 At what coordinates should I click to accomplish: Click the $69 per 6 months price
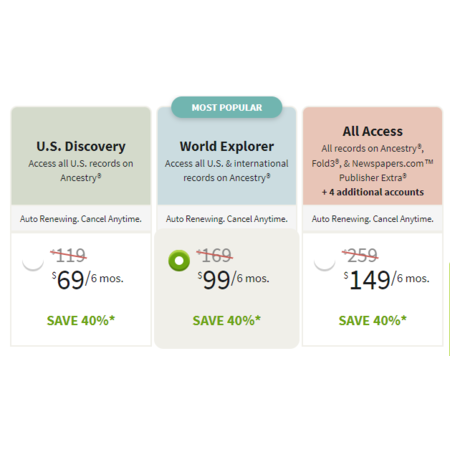click(x=88, y=279)
